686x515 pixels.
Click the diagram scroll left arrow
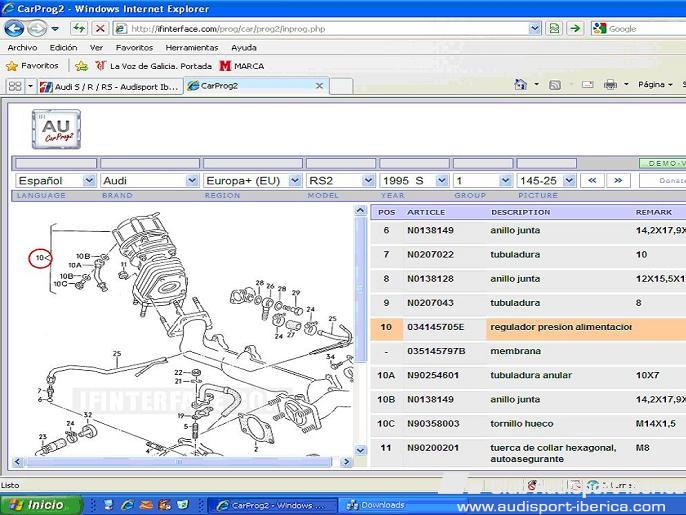point(18,462)
